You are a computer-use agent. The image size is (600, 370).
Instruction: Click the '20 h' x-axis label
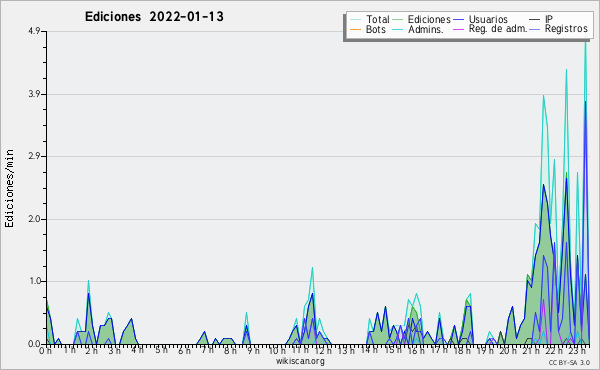[x=507, y=350]
